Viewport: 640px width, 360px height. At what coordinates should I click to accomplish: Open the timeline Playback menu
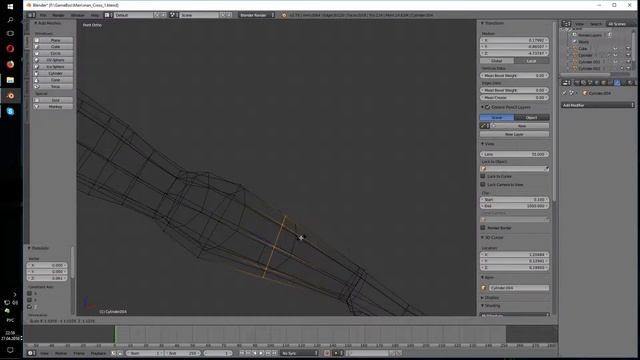pyautogui.click(x=98, y=353)
